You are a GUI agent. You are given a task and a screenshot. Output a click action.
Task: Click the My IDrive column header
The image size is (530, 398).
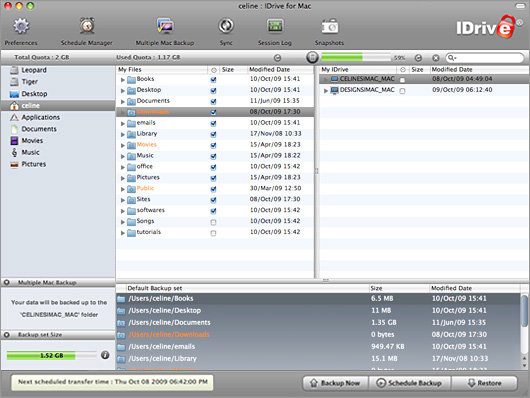pos(358,69)
